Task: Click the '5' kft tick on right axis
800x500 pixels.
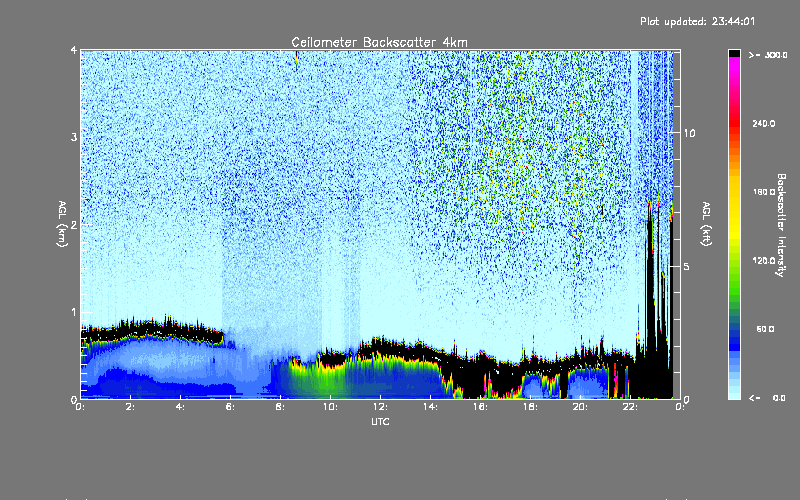Action: [x=686, y=266]
